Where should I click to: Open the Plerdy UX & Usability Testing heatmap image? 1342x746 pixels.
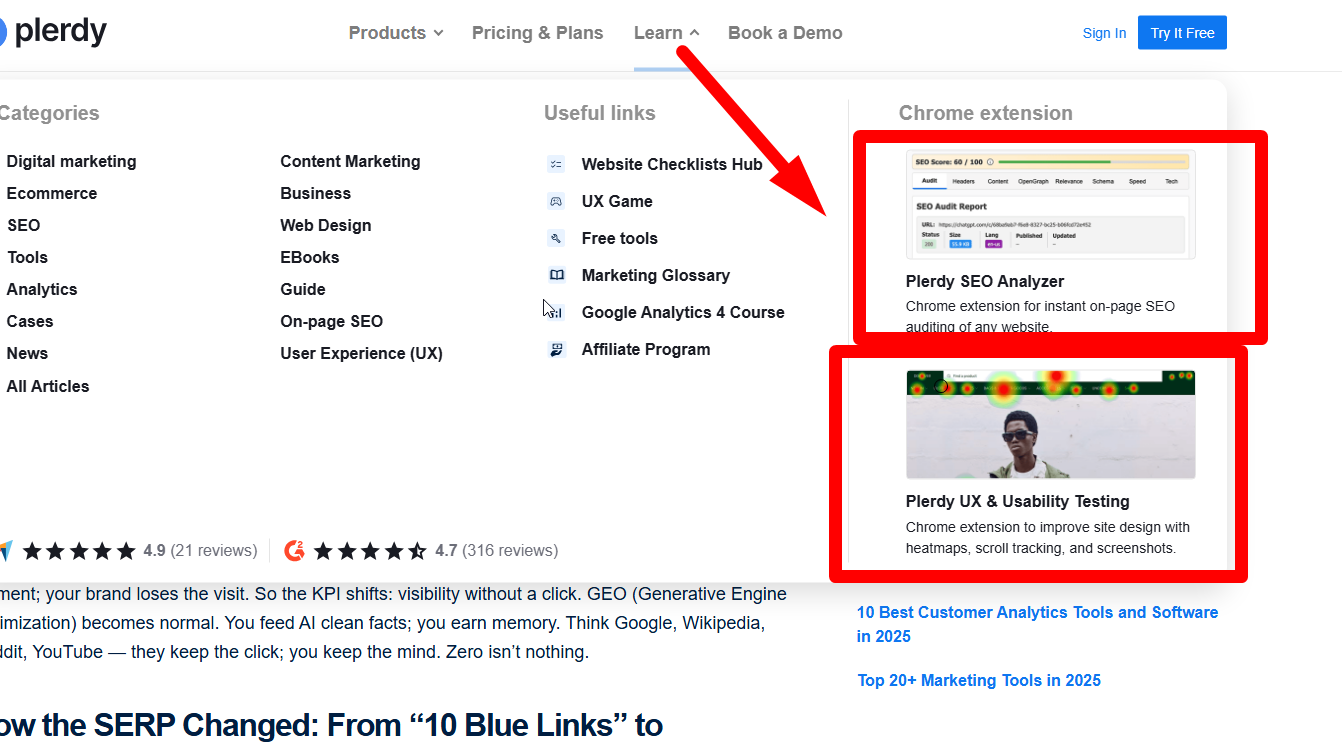1051,425
